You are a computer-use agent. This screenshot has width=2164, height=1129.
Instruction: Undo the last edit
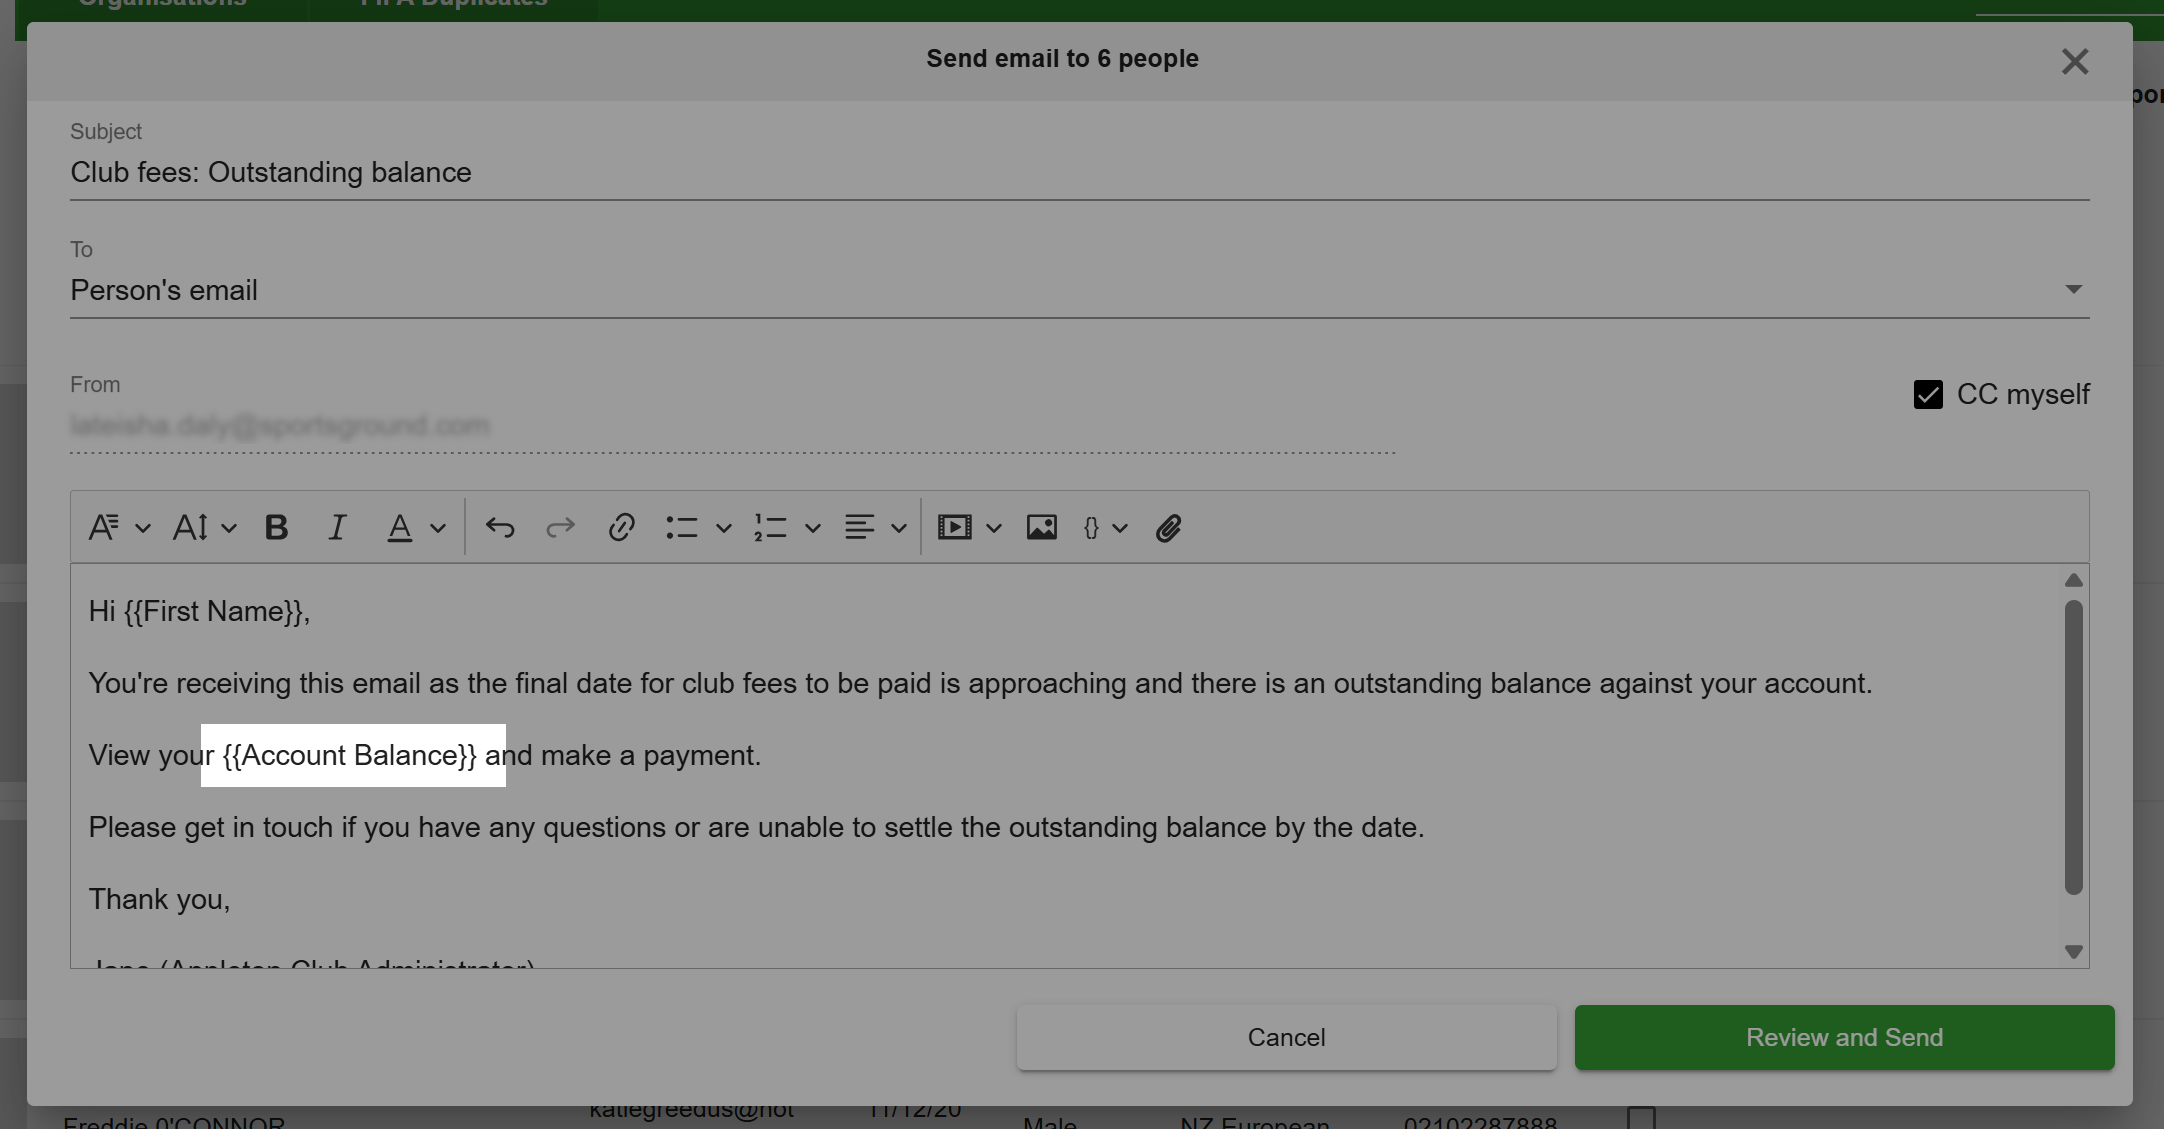click(x=500, y=527)
